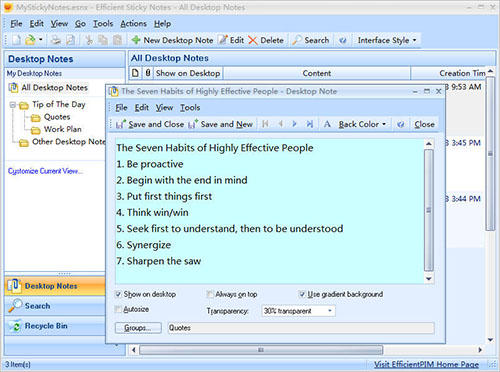Click the print preview icon in the main toolbar
This screenshot has width=500, height=372.
70,40
